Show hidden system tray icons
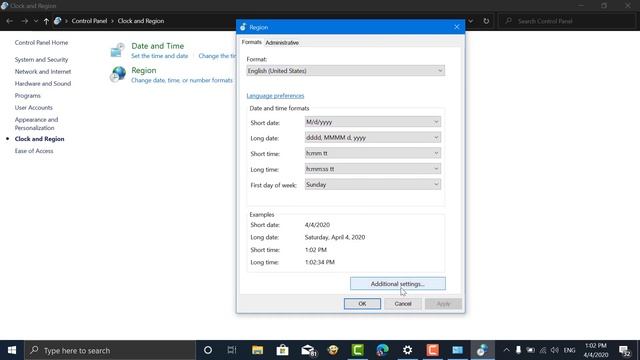Screen dimensions: 640x360 (507, 350)
